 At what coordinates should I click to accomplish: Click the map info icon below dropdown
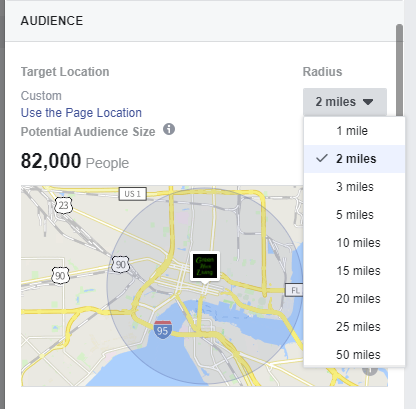click(370, 371)
